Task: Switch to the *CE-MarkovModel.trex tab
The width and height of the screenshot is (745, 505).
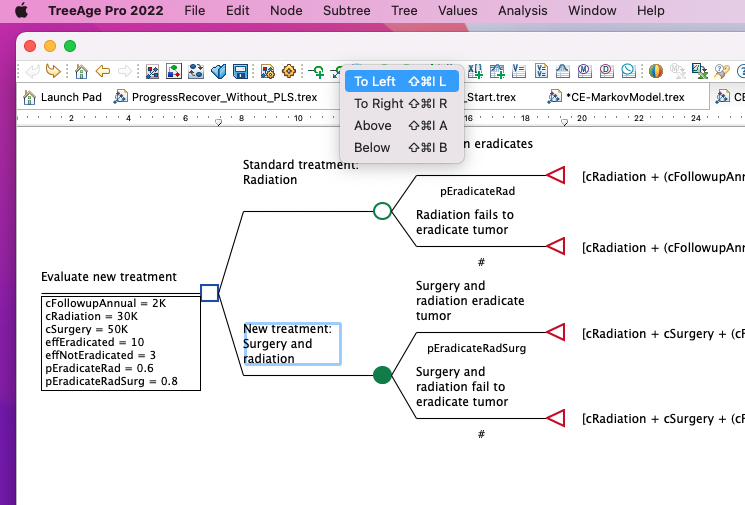Action: pos(616,97)
